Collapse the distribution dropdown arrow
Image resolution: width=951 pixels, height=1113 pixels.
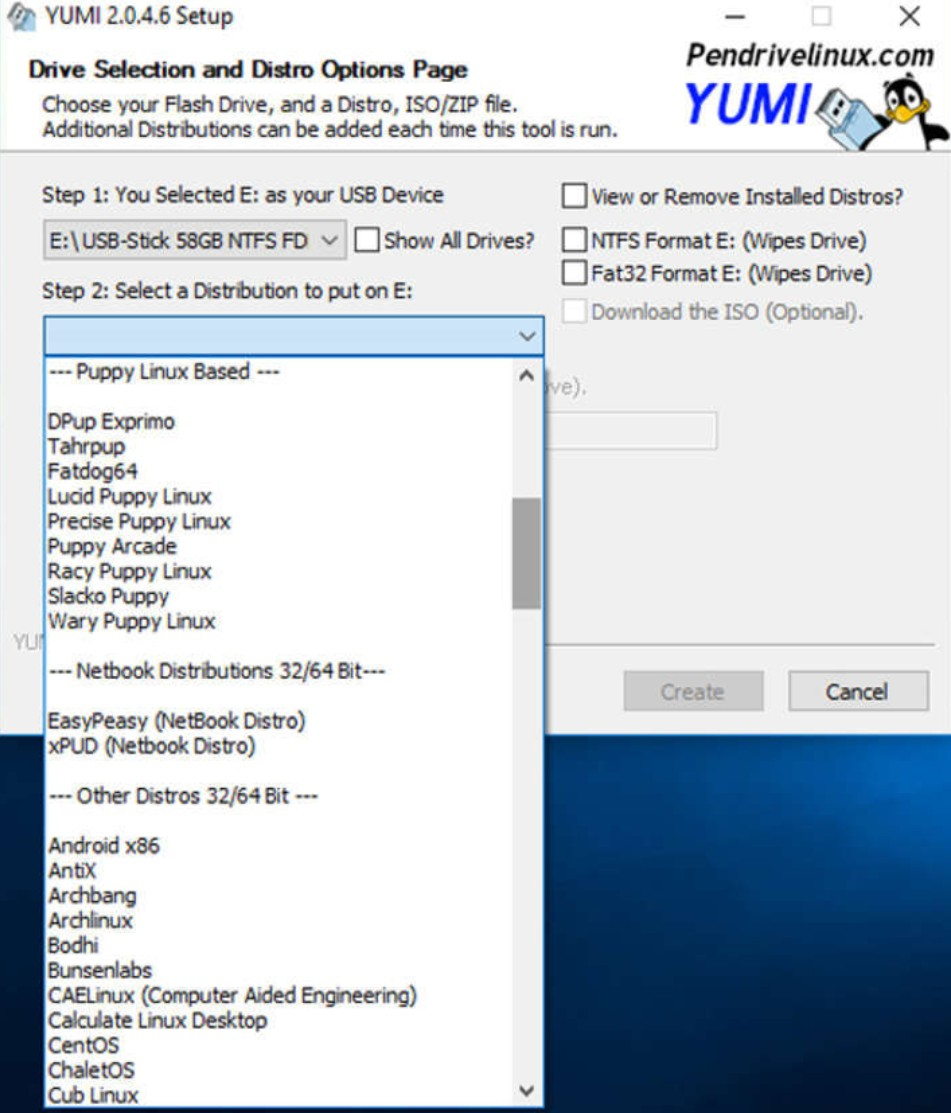527,336
